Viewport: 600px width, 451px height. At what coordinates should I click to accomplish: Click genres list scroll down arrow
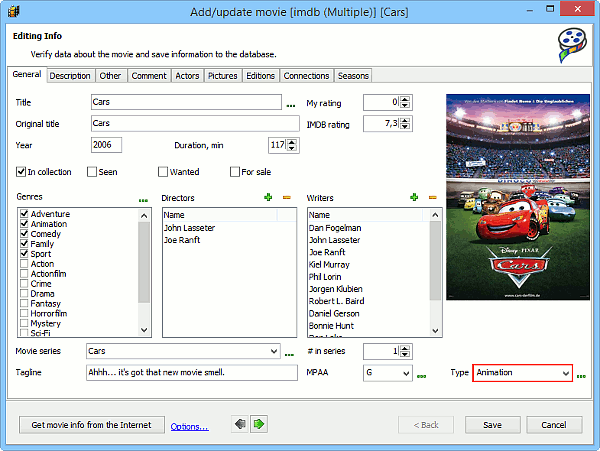coord(144,330)
